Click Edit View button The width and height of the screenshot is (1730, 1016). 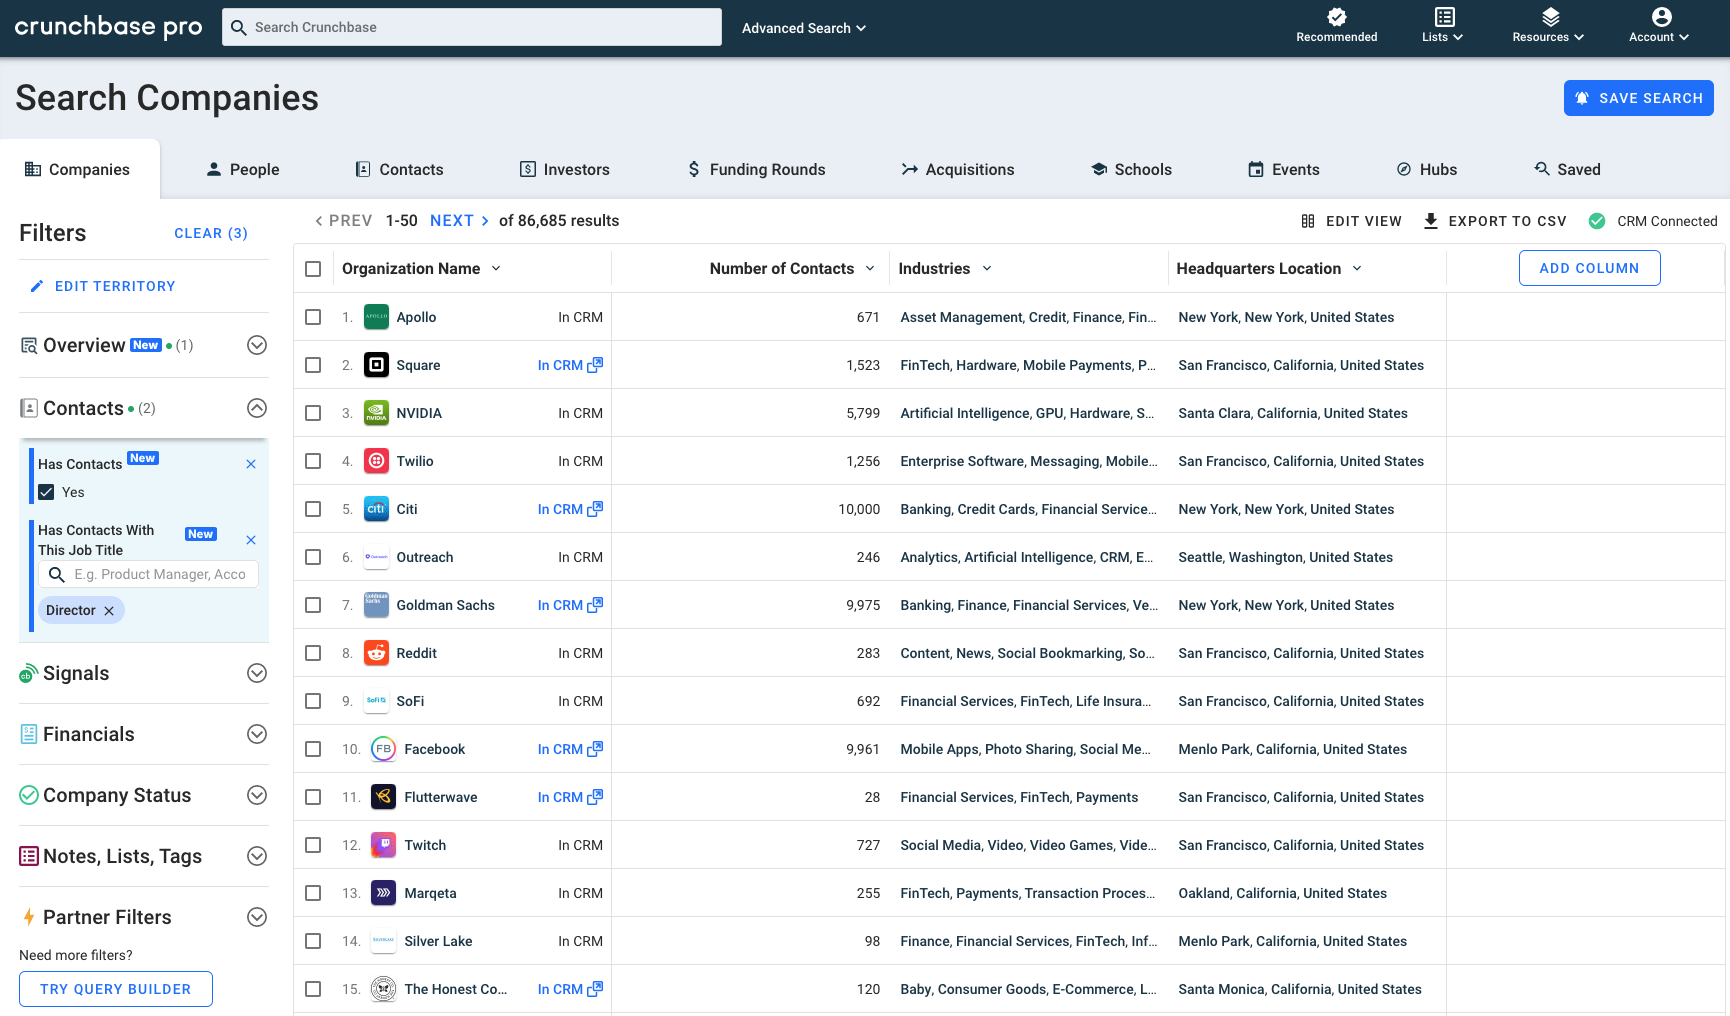tap(1352, 221)
